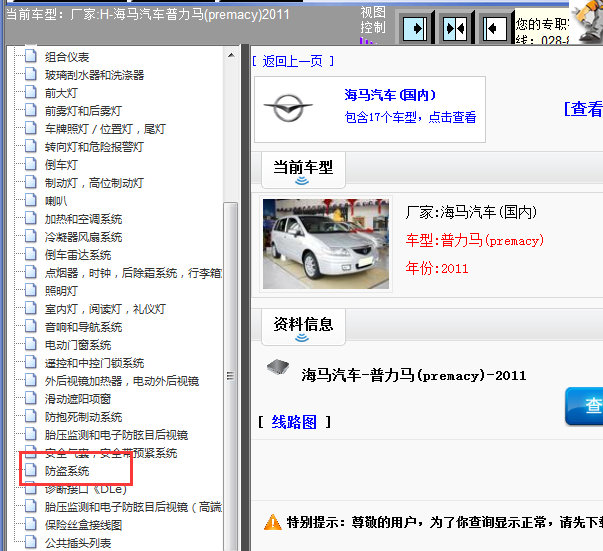
Task: Click 包含17个车型，点击查看 link
Action: coord(410,117)
